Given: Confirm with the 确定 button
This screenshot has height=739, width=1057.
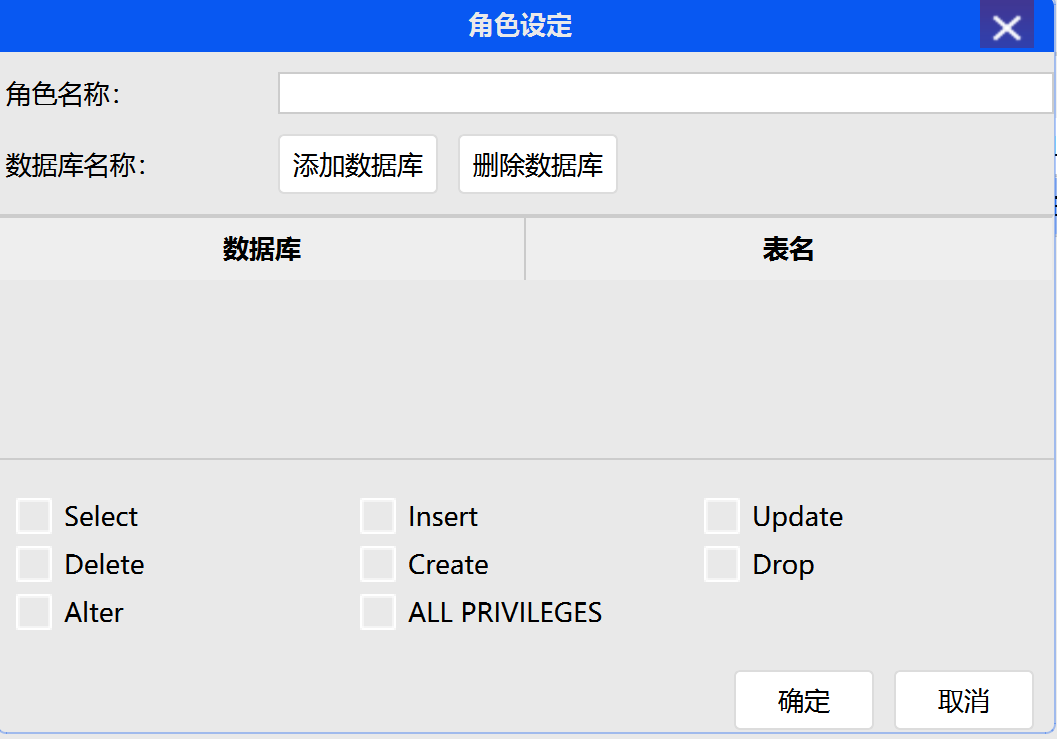Looking at the screenshot, I should click(804, 701).
